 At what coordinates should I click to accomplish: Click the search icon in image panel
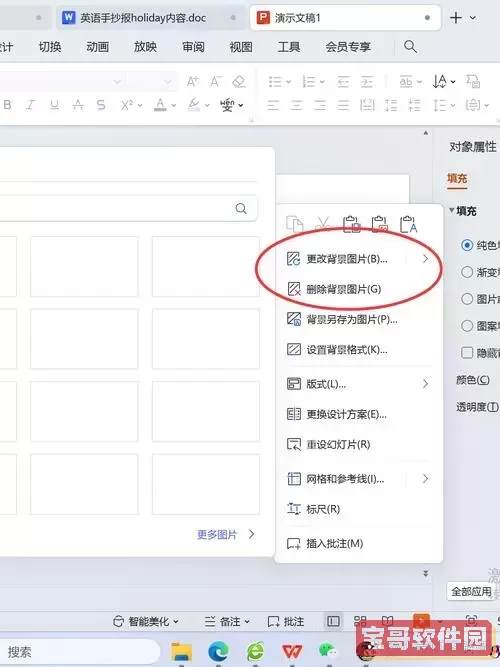(241, 208)
